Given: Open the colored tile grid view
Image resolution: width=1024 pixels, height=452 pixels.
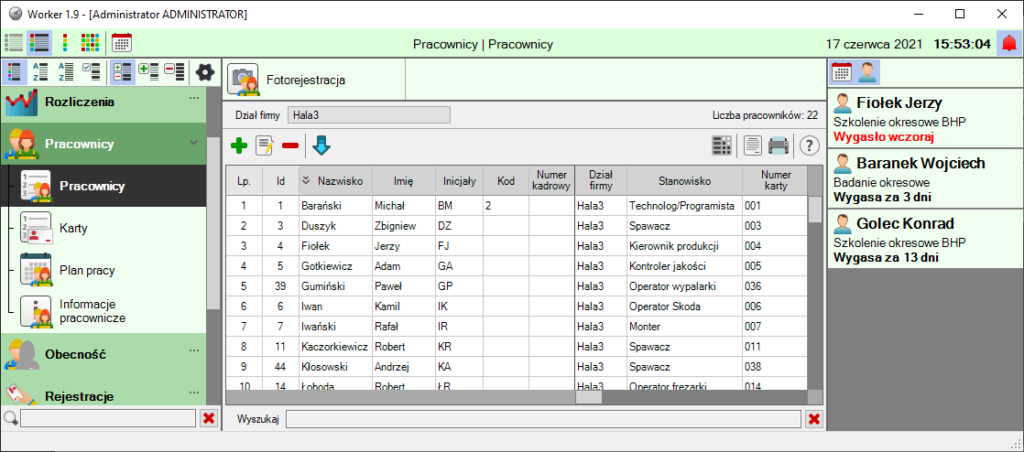Looking at the screenshot, I should tap(89, 43).
